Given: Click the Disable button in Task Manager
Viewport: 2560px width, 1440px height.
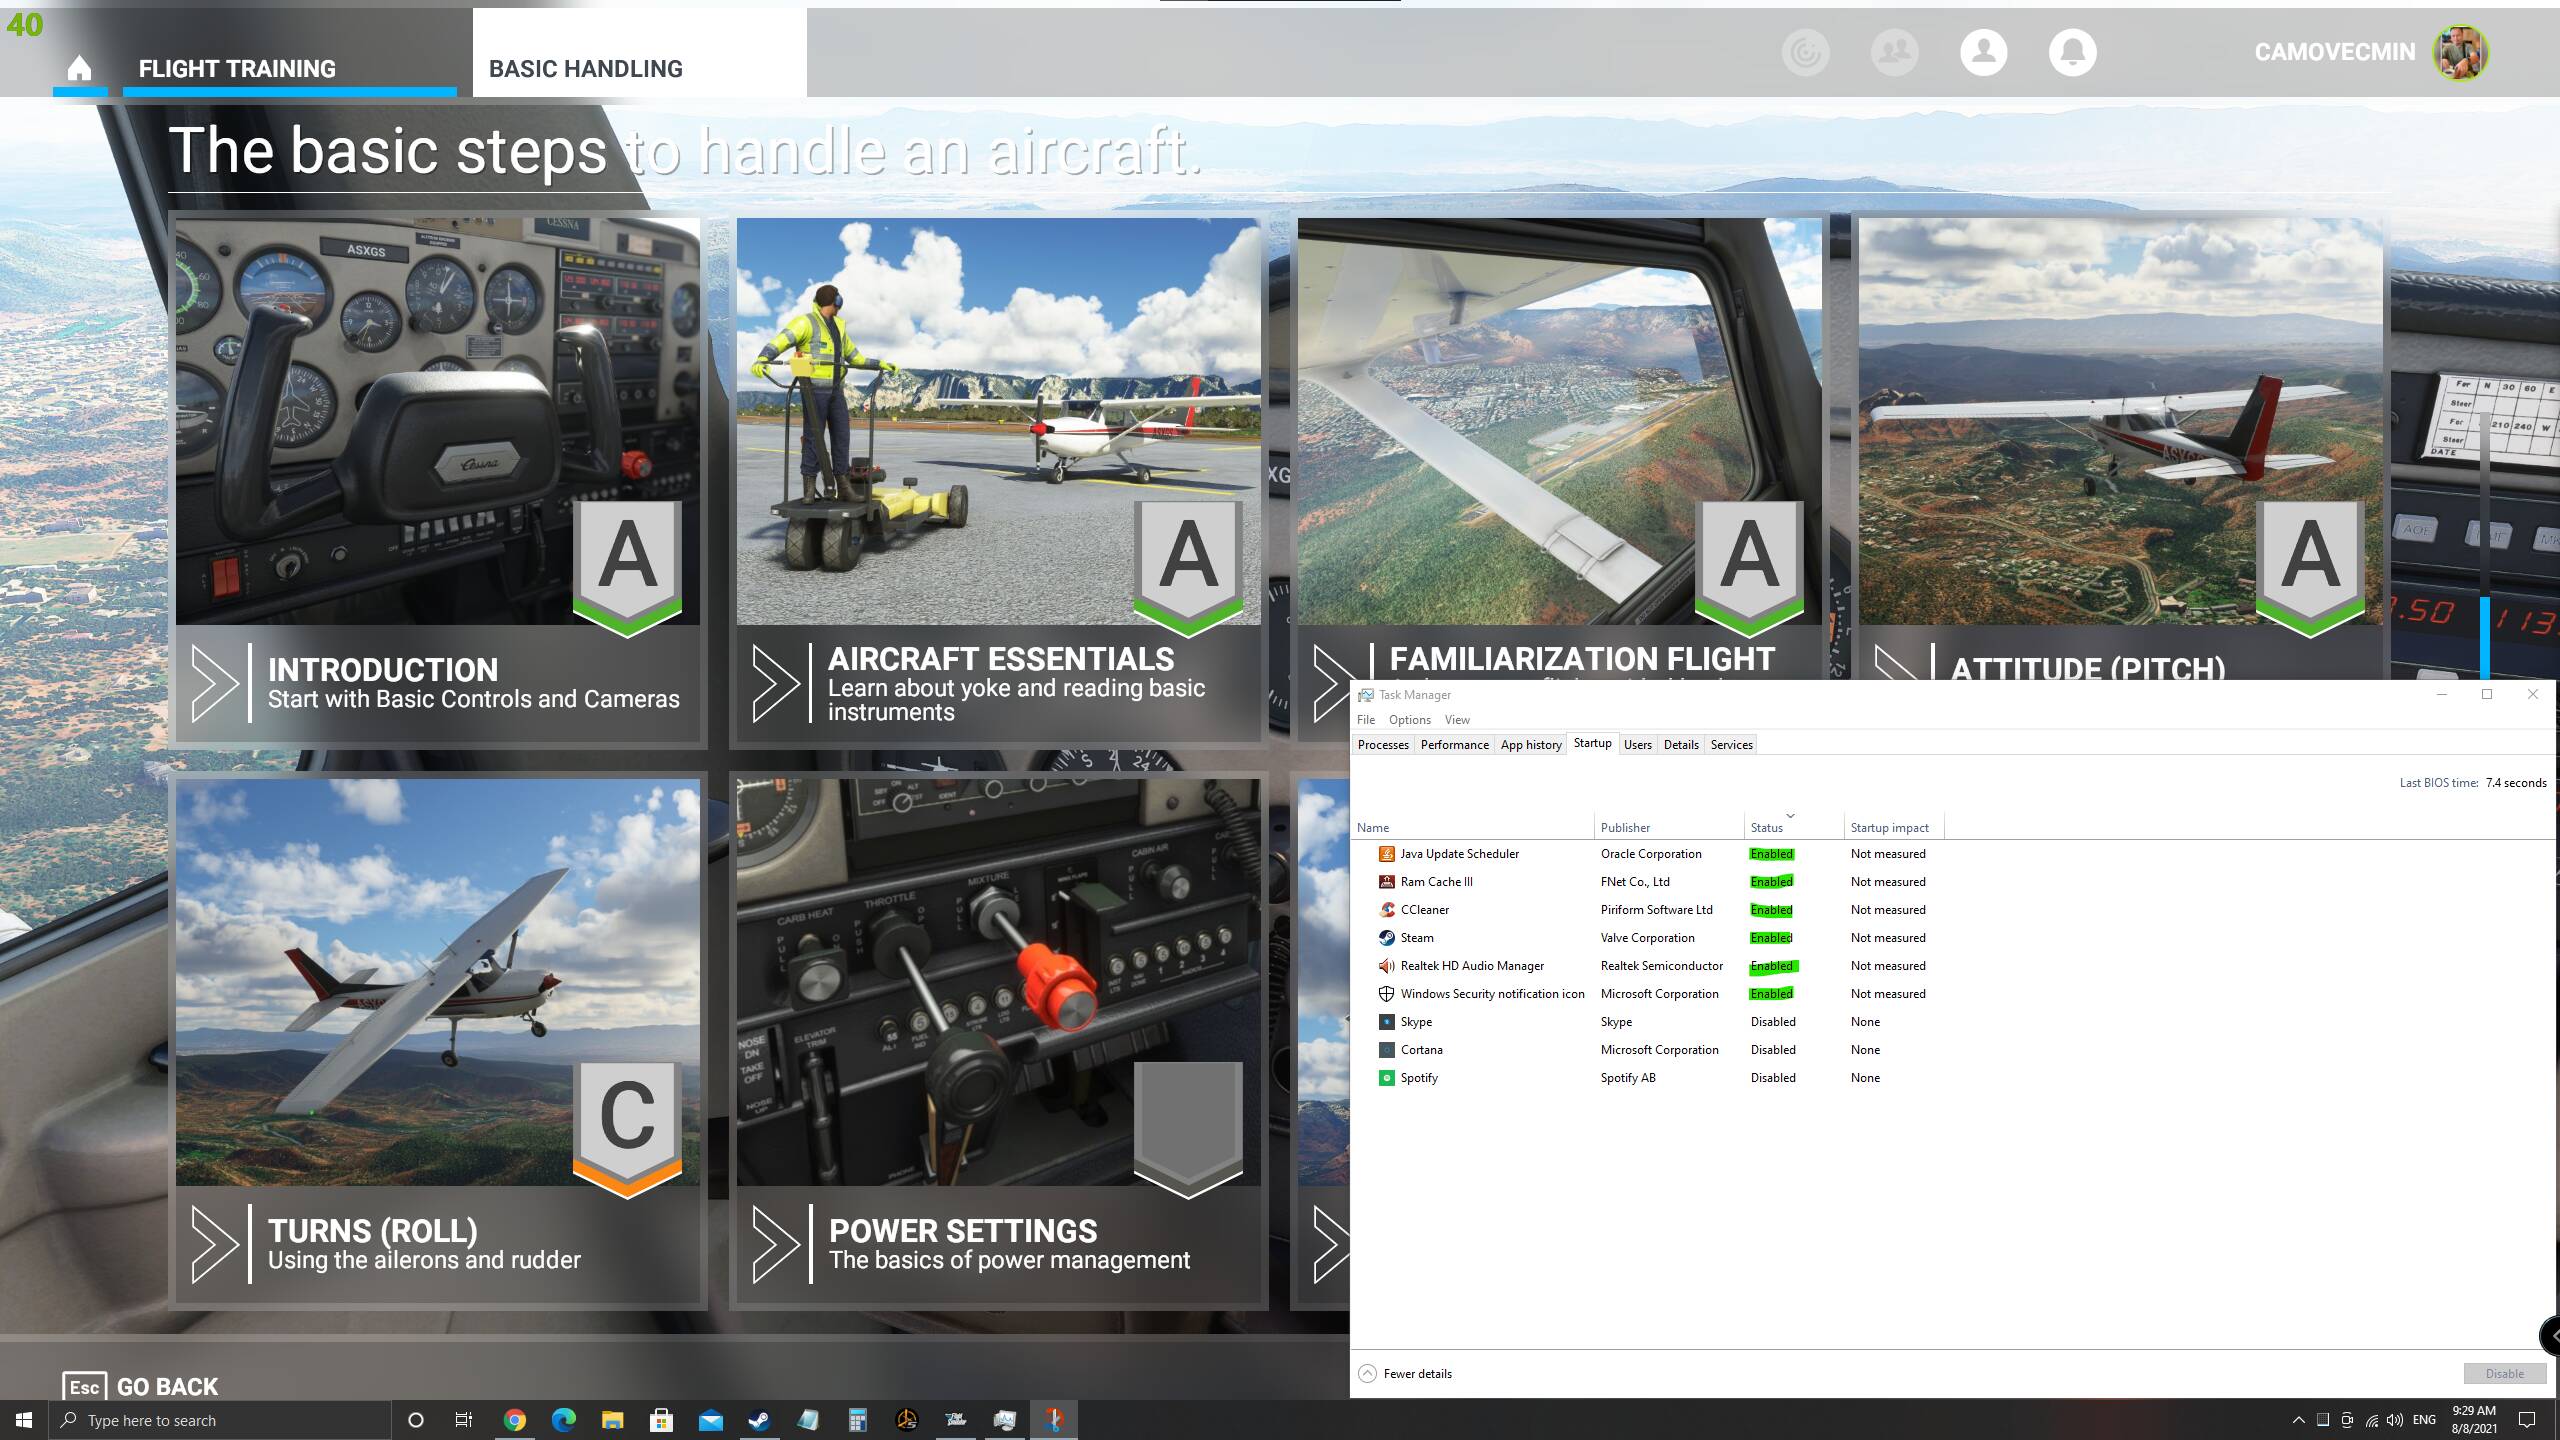Looking at the screenshot, I should (2504, 1374).
